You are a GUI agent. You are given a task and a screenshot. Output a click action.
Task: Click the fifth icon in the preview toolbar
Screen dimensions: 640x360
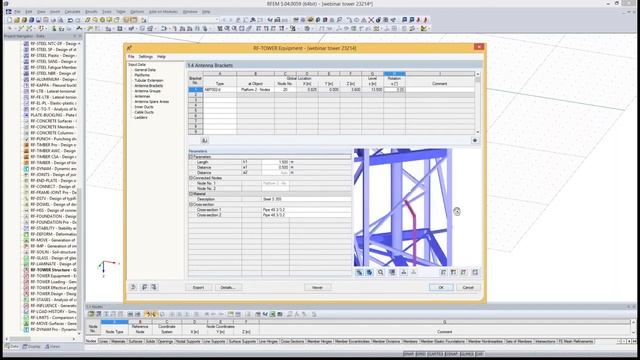pos(403,272)
